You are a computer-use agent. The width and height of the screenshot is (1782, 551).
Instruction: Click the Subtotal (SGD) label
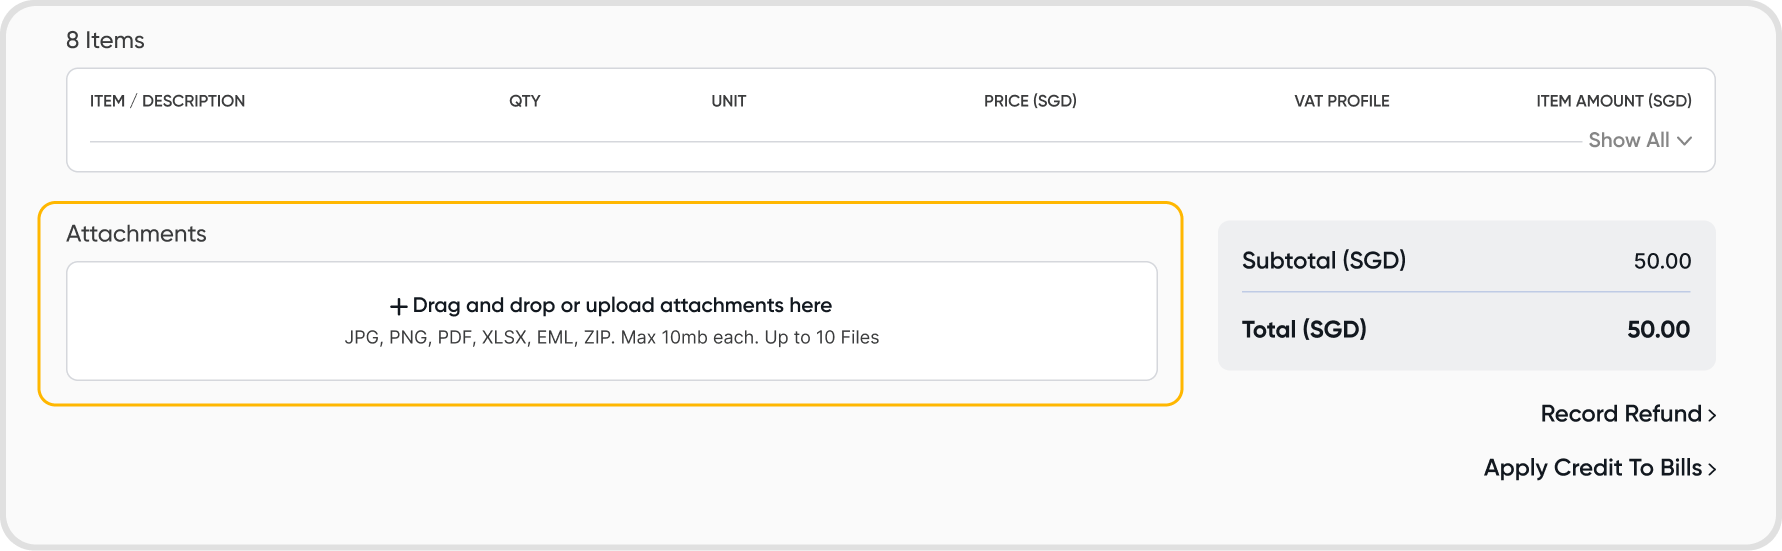(x=1323, y=261)
